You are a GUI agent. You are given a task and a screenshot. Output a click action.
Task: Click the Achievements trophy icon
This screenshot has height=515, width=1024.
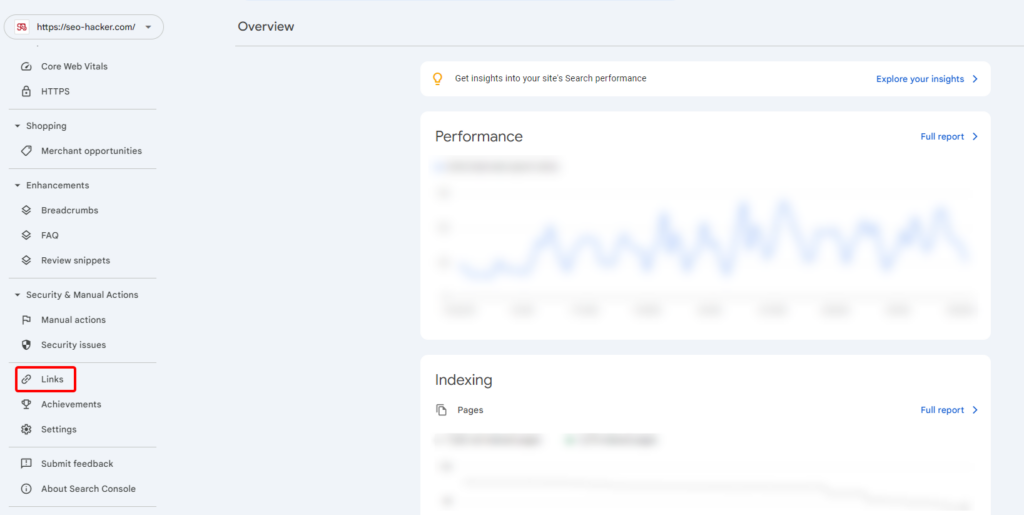tap(26, 405)
